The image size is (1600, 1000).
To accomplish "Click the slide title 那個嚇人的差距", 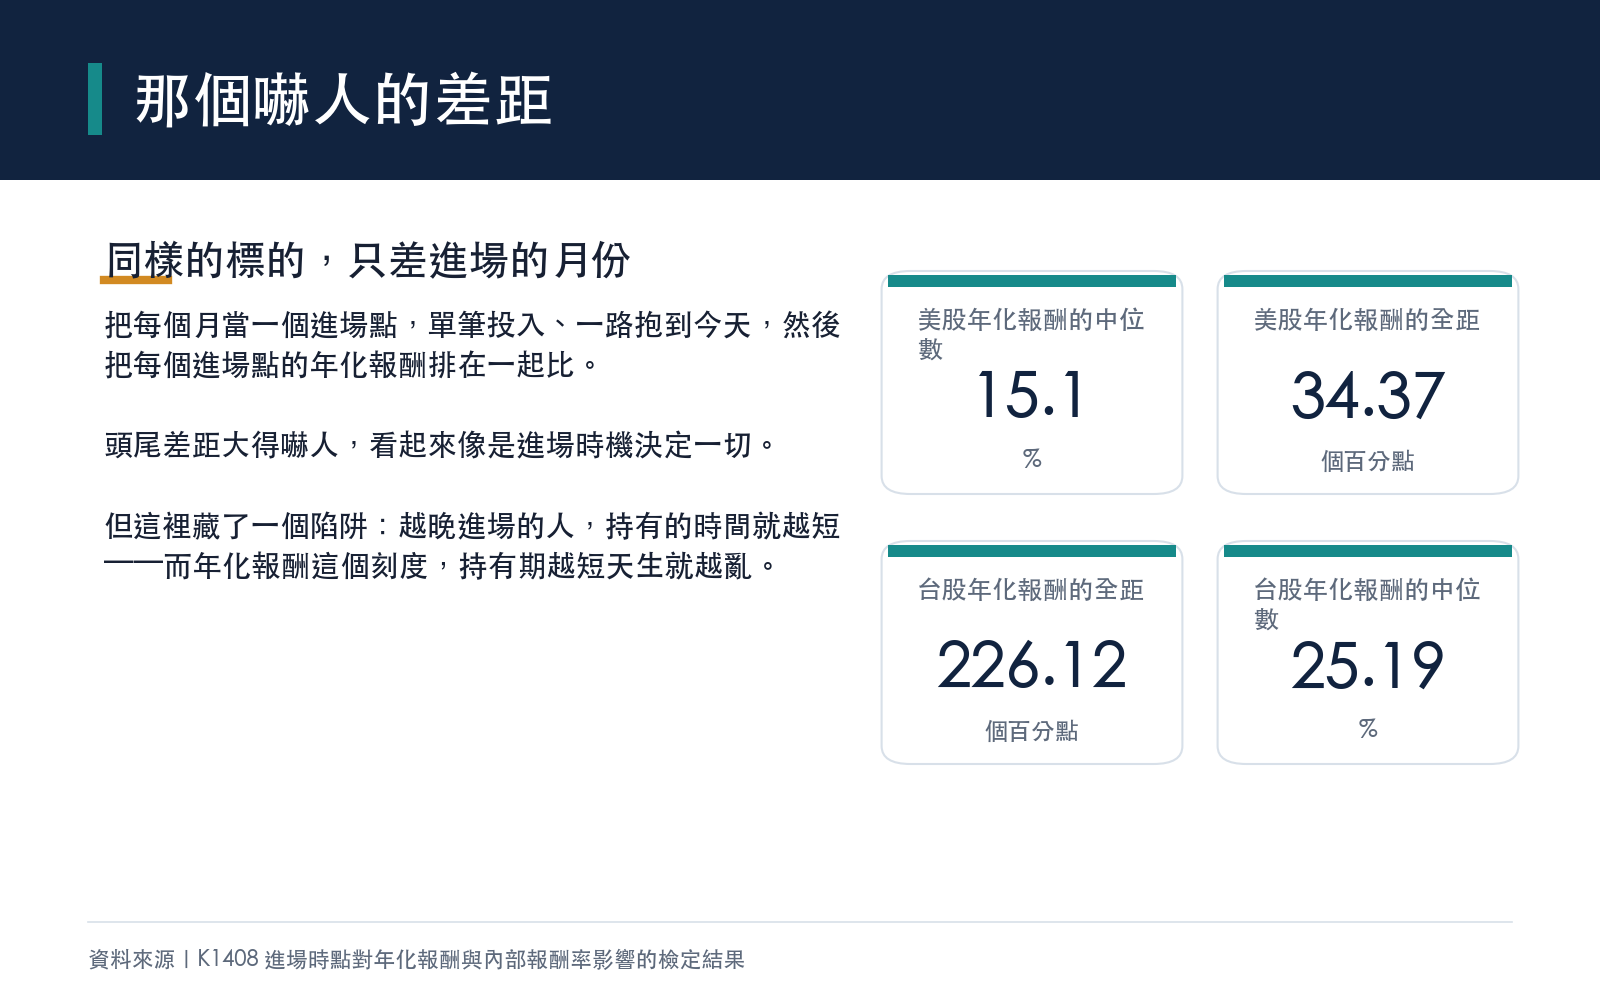I will point(343,100).
